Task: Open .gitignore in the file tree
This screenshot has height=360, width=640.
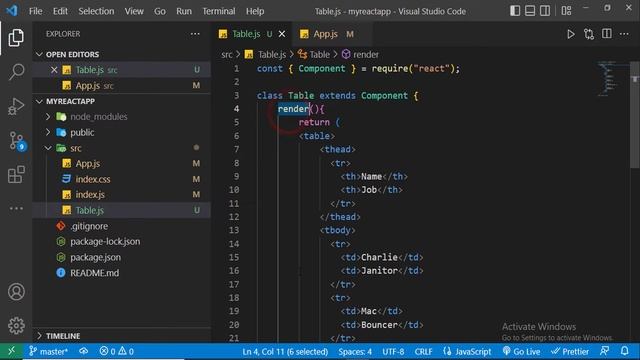Action: pos(89,226)
